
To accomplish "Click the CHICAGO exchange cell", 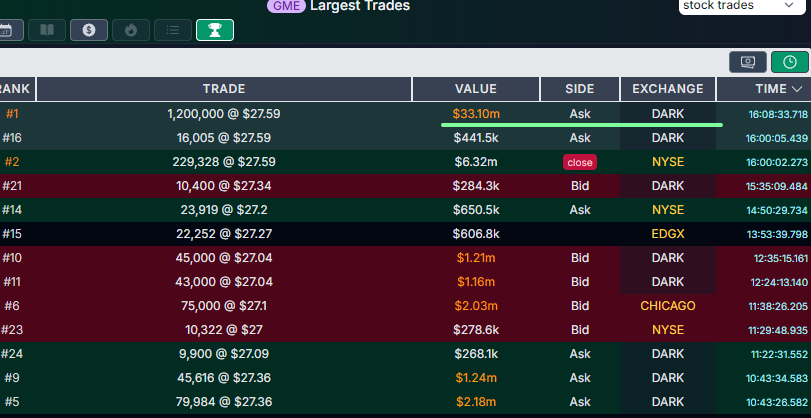I will pyautogui.click(x=668, y=306).
